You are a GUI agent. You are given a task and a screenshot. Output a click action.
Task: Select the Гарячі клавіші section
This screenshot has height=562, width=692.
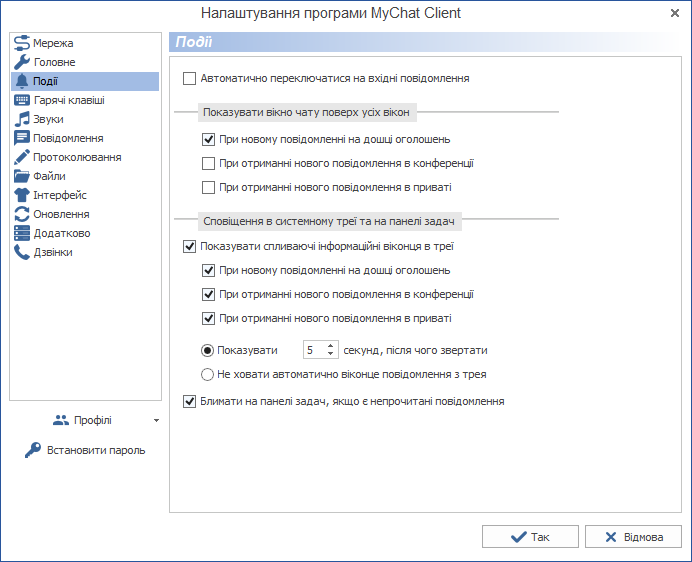point(85,100)
